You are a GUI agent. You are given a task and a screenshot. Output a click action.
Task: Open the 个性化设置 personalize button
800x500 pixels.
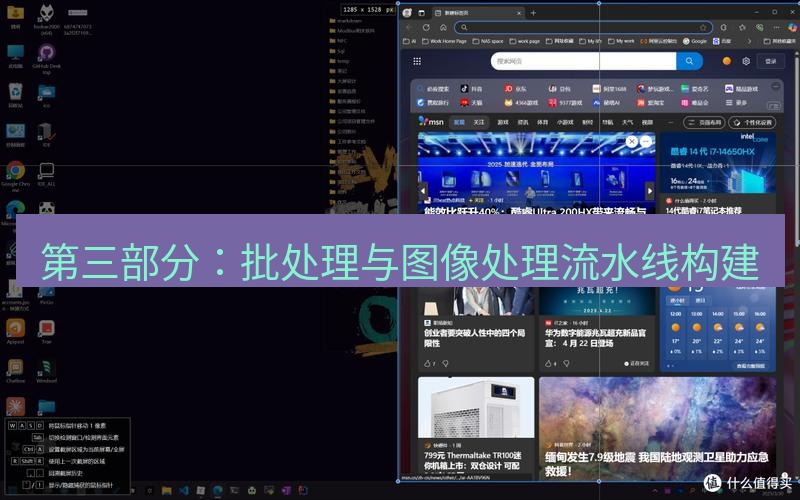(752, 122)
